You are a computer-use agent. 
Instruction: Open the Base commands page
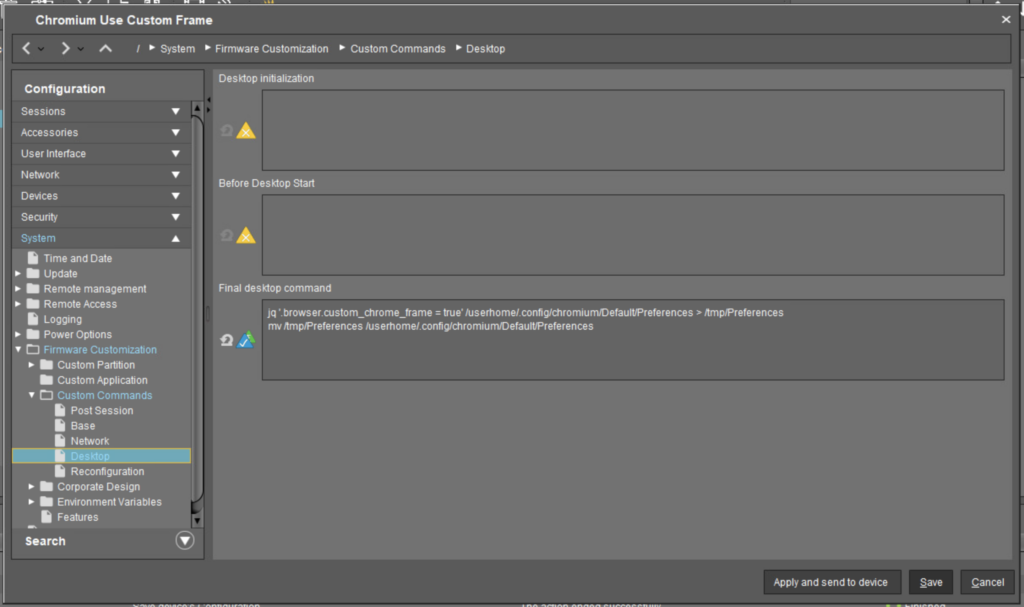point(82,426)
